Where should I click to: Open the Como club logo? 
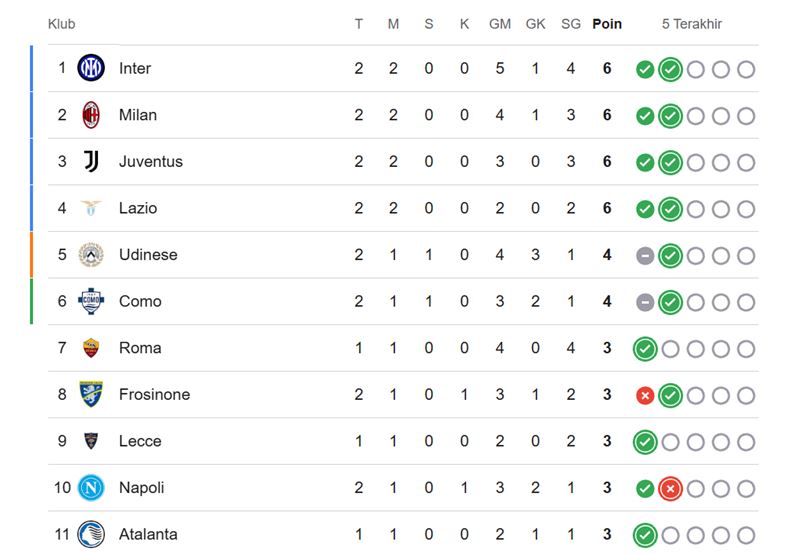(91, 301)
